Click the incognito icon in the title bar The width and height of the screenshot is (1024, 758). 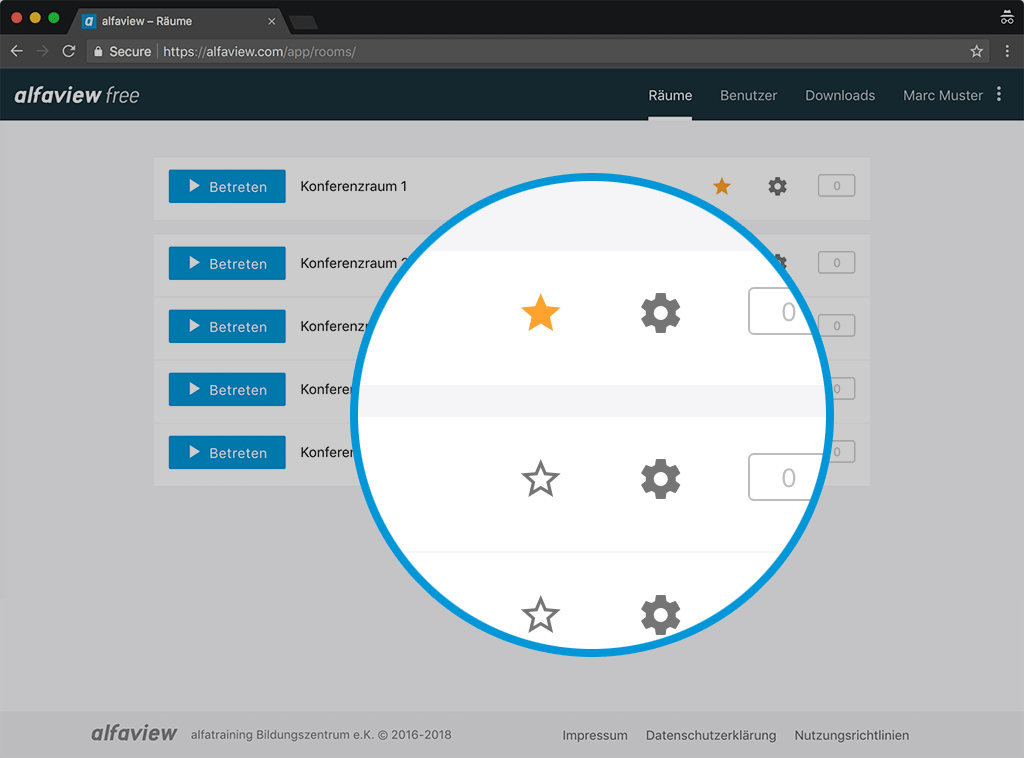click(x=1007, y=18)
